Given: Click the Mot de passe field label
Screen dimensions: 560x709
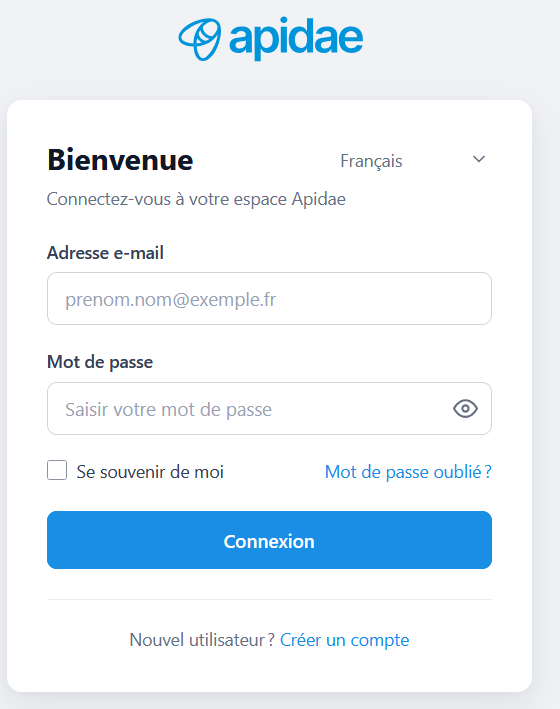Looking at the screenshot, I should 100,362.
